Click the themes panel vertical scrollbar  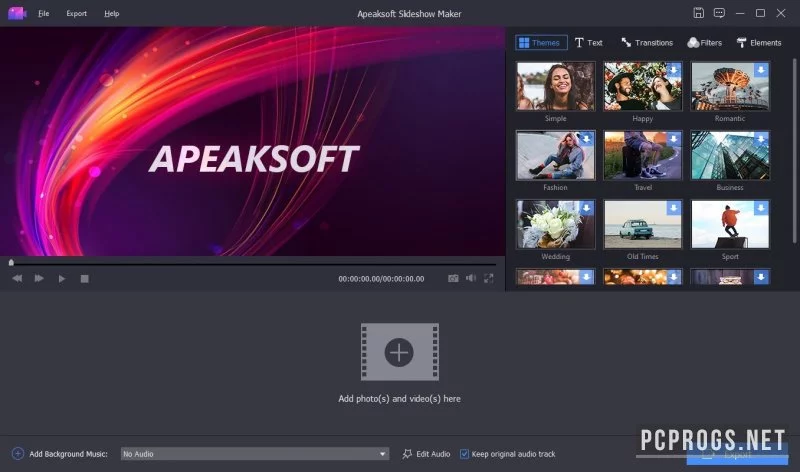[794, 151]
